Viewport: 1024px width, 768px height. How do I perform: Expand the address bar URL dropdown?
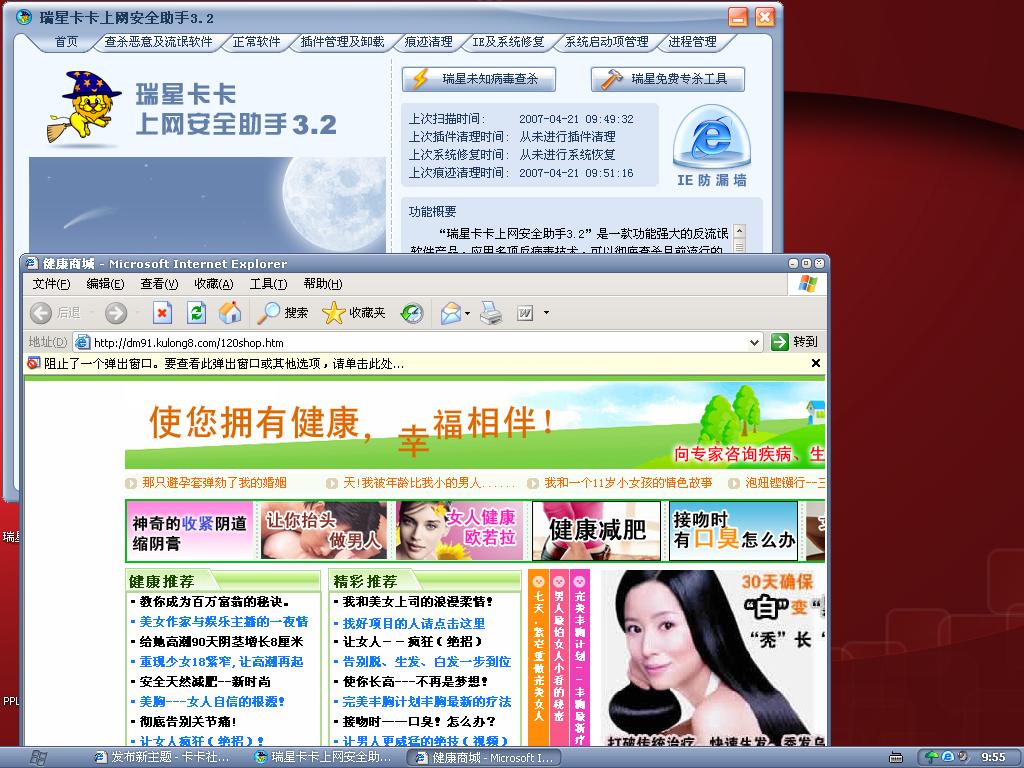coord(754,342)
